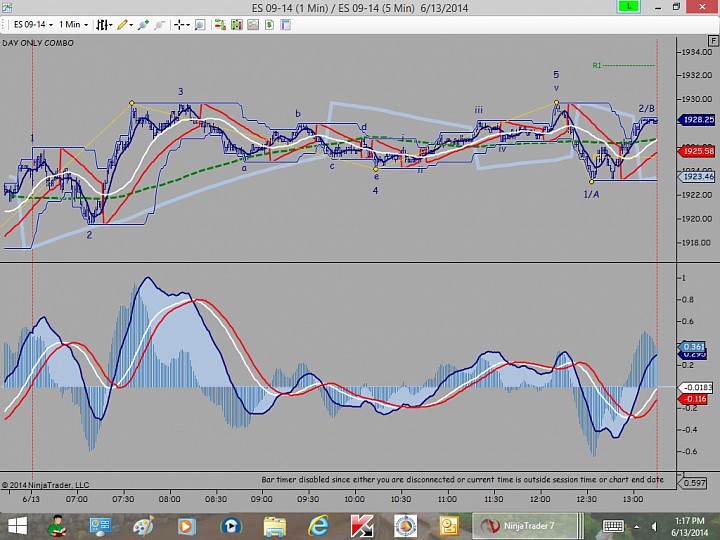Open the chart bar style dropdown
The image size is (720, 540).
click(x=104, y=25)
